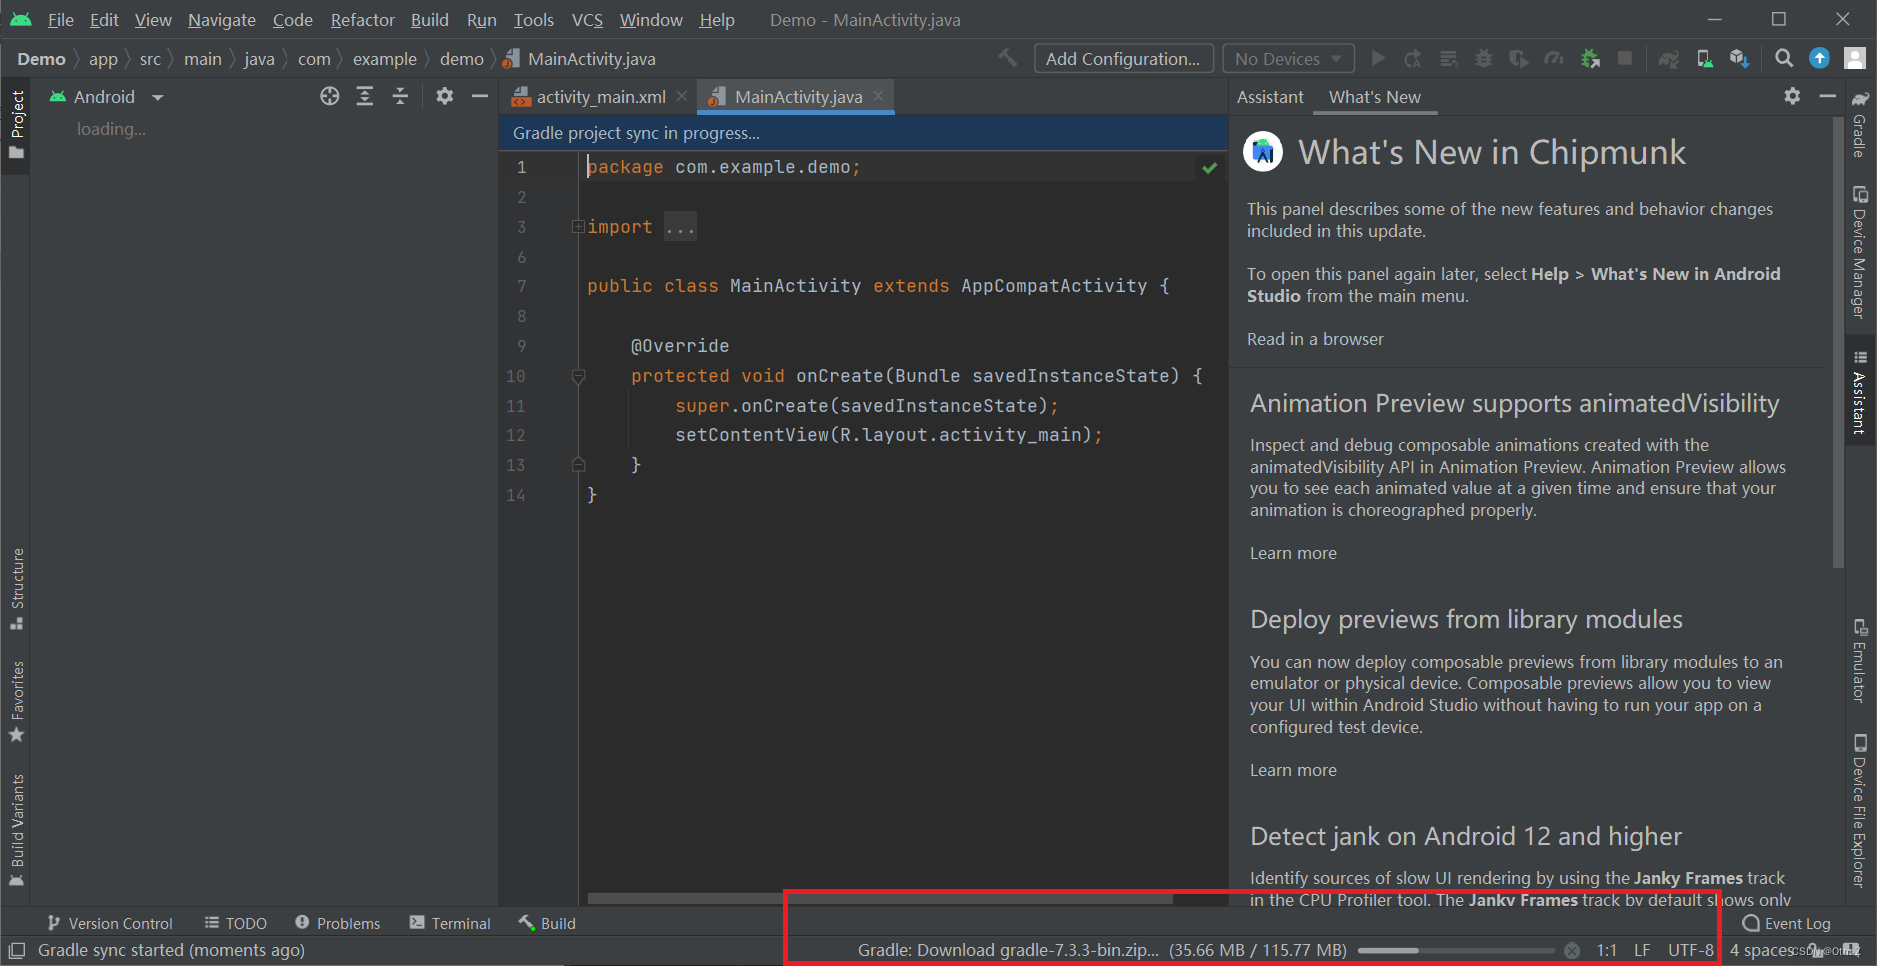Open the Android project view dropdown
The image size is (1877, 966).
[x=106, y=97]
